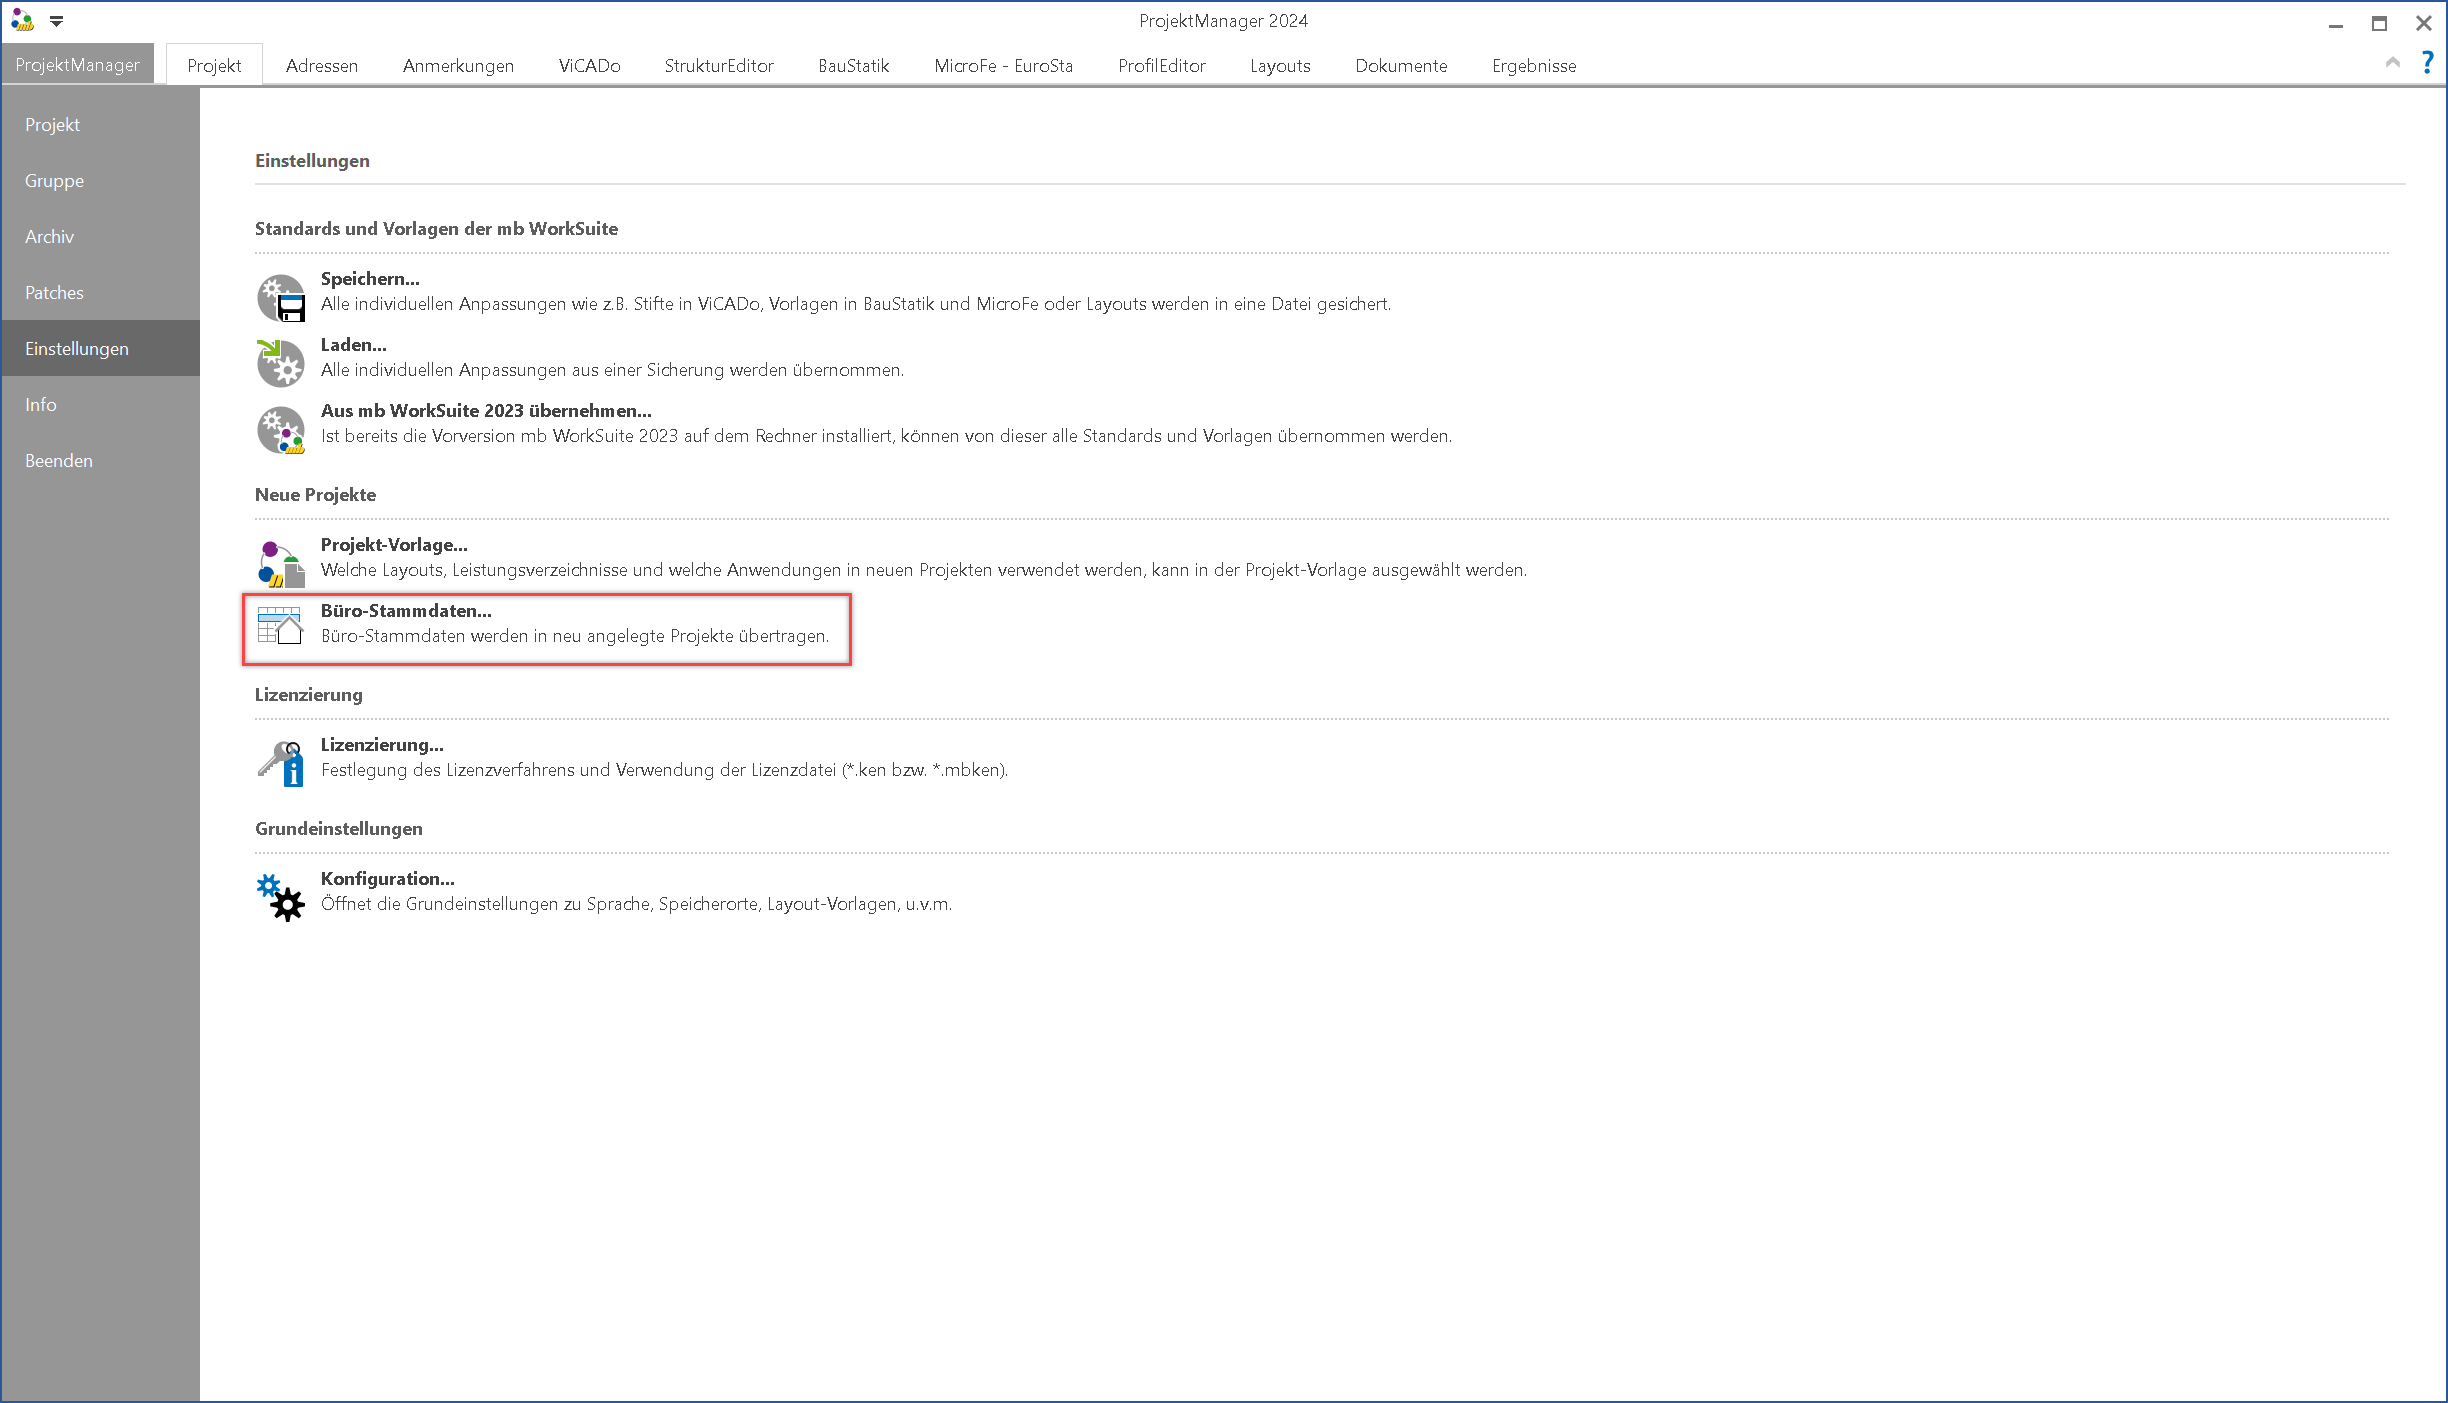The image size is (2448, 1403).
Task: Select the StrukturEditor tab
Action: (x=719, y=65)
